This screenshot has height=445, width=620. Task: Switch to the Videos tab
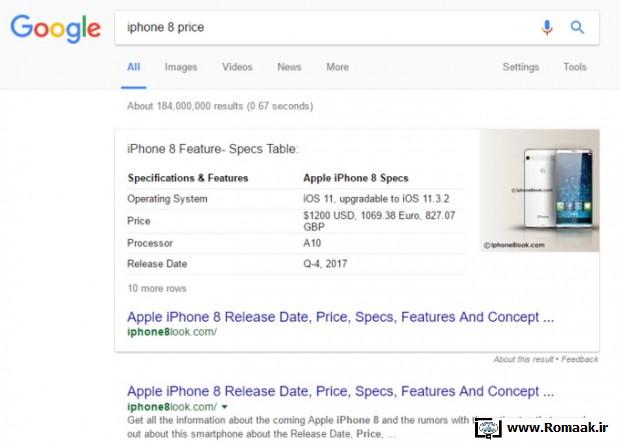click(237, 67)
